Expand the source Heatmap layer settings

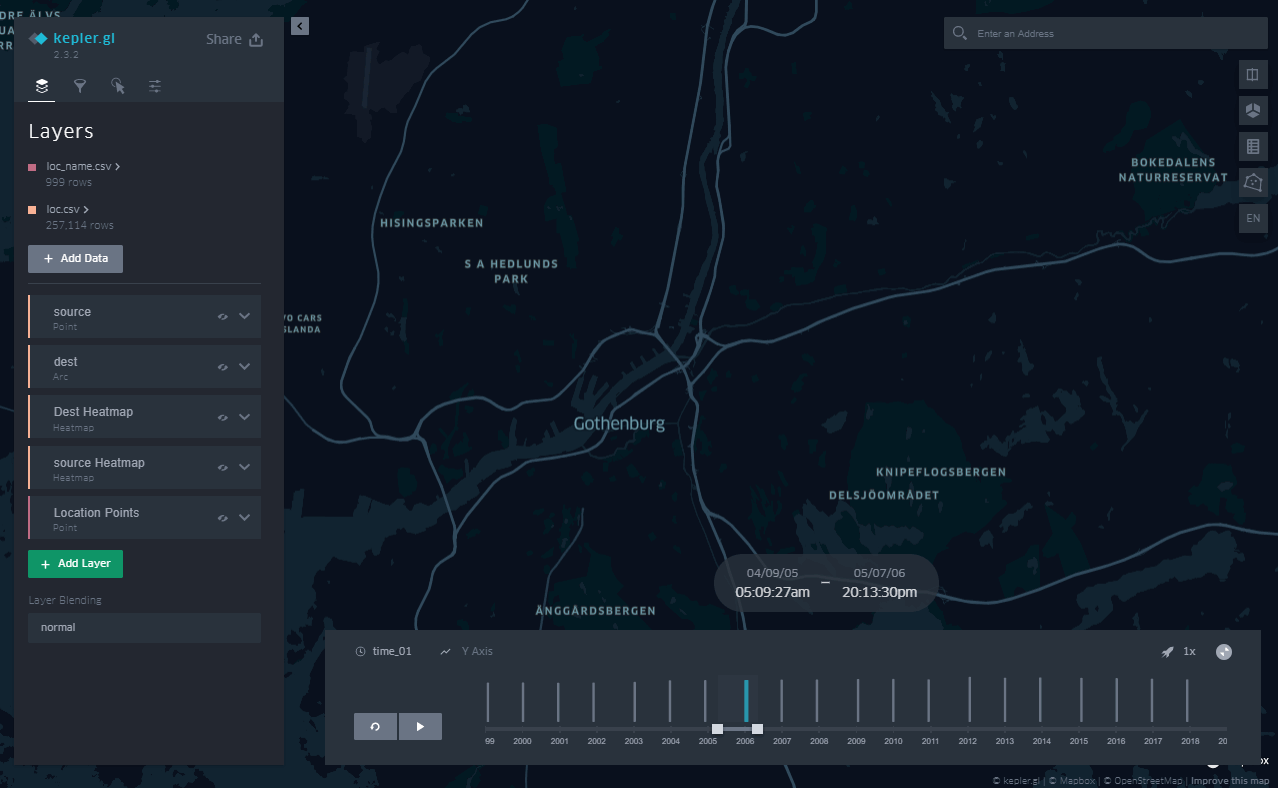pos(244,467)
